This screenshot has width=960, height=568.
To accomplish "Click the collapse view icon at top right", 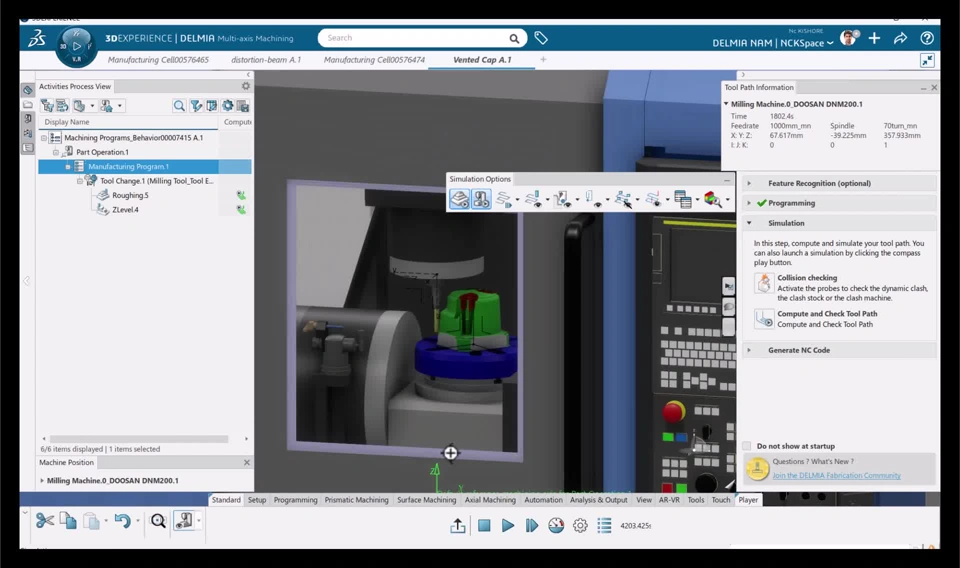I will (x=927, y=60).
